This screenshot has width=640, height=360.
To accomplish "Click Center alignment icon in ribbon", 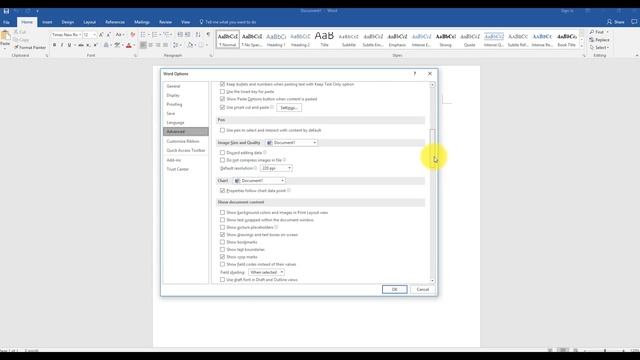I will coord(151,45).
